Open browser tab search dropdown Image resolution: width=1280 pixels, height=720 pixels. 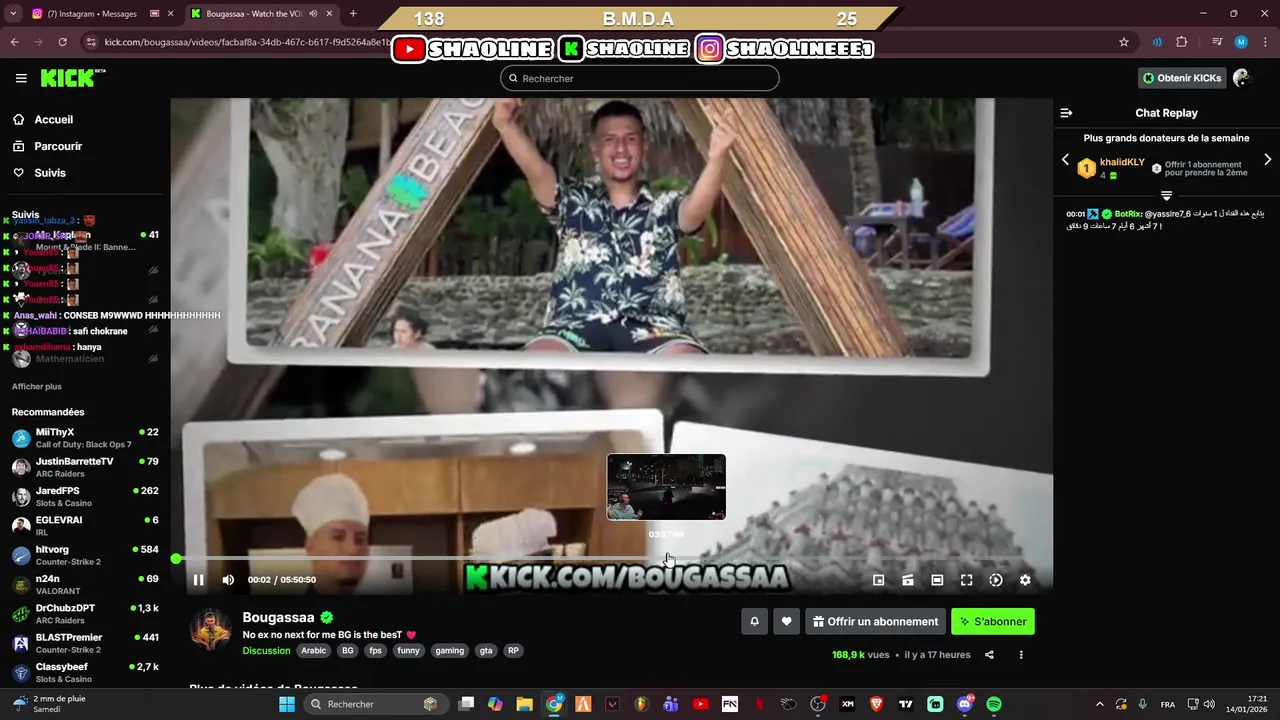point(13,14)
